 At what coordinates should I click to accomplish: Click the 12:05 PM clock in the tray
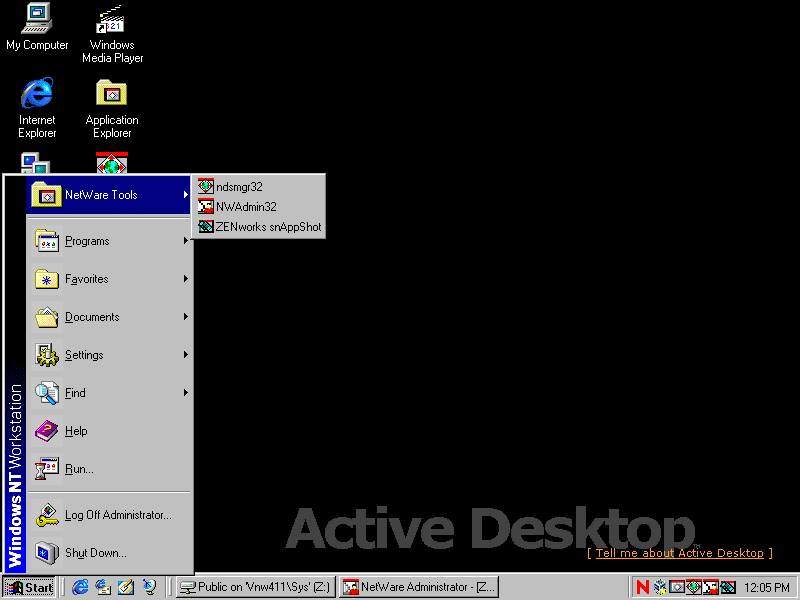tap(766, 588)
